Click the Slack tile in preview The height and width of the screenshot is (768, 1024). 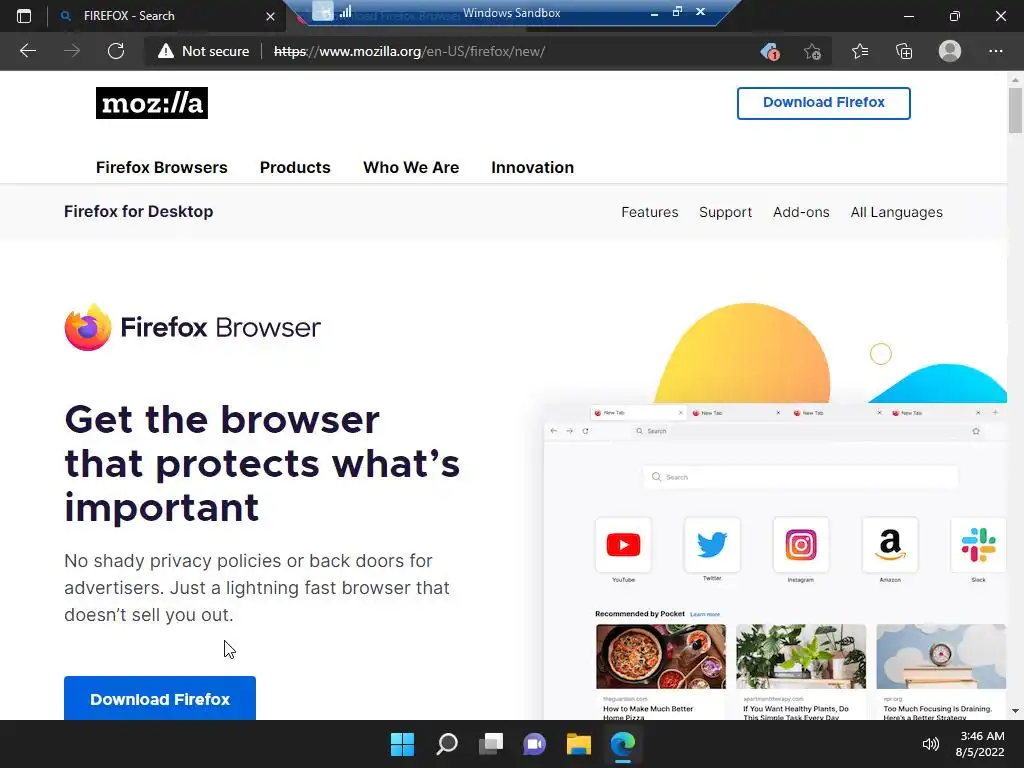coord(978,545)
